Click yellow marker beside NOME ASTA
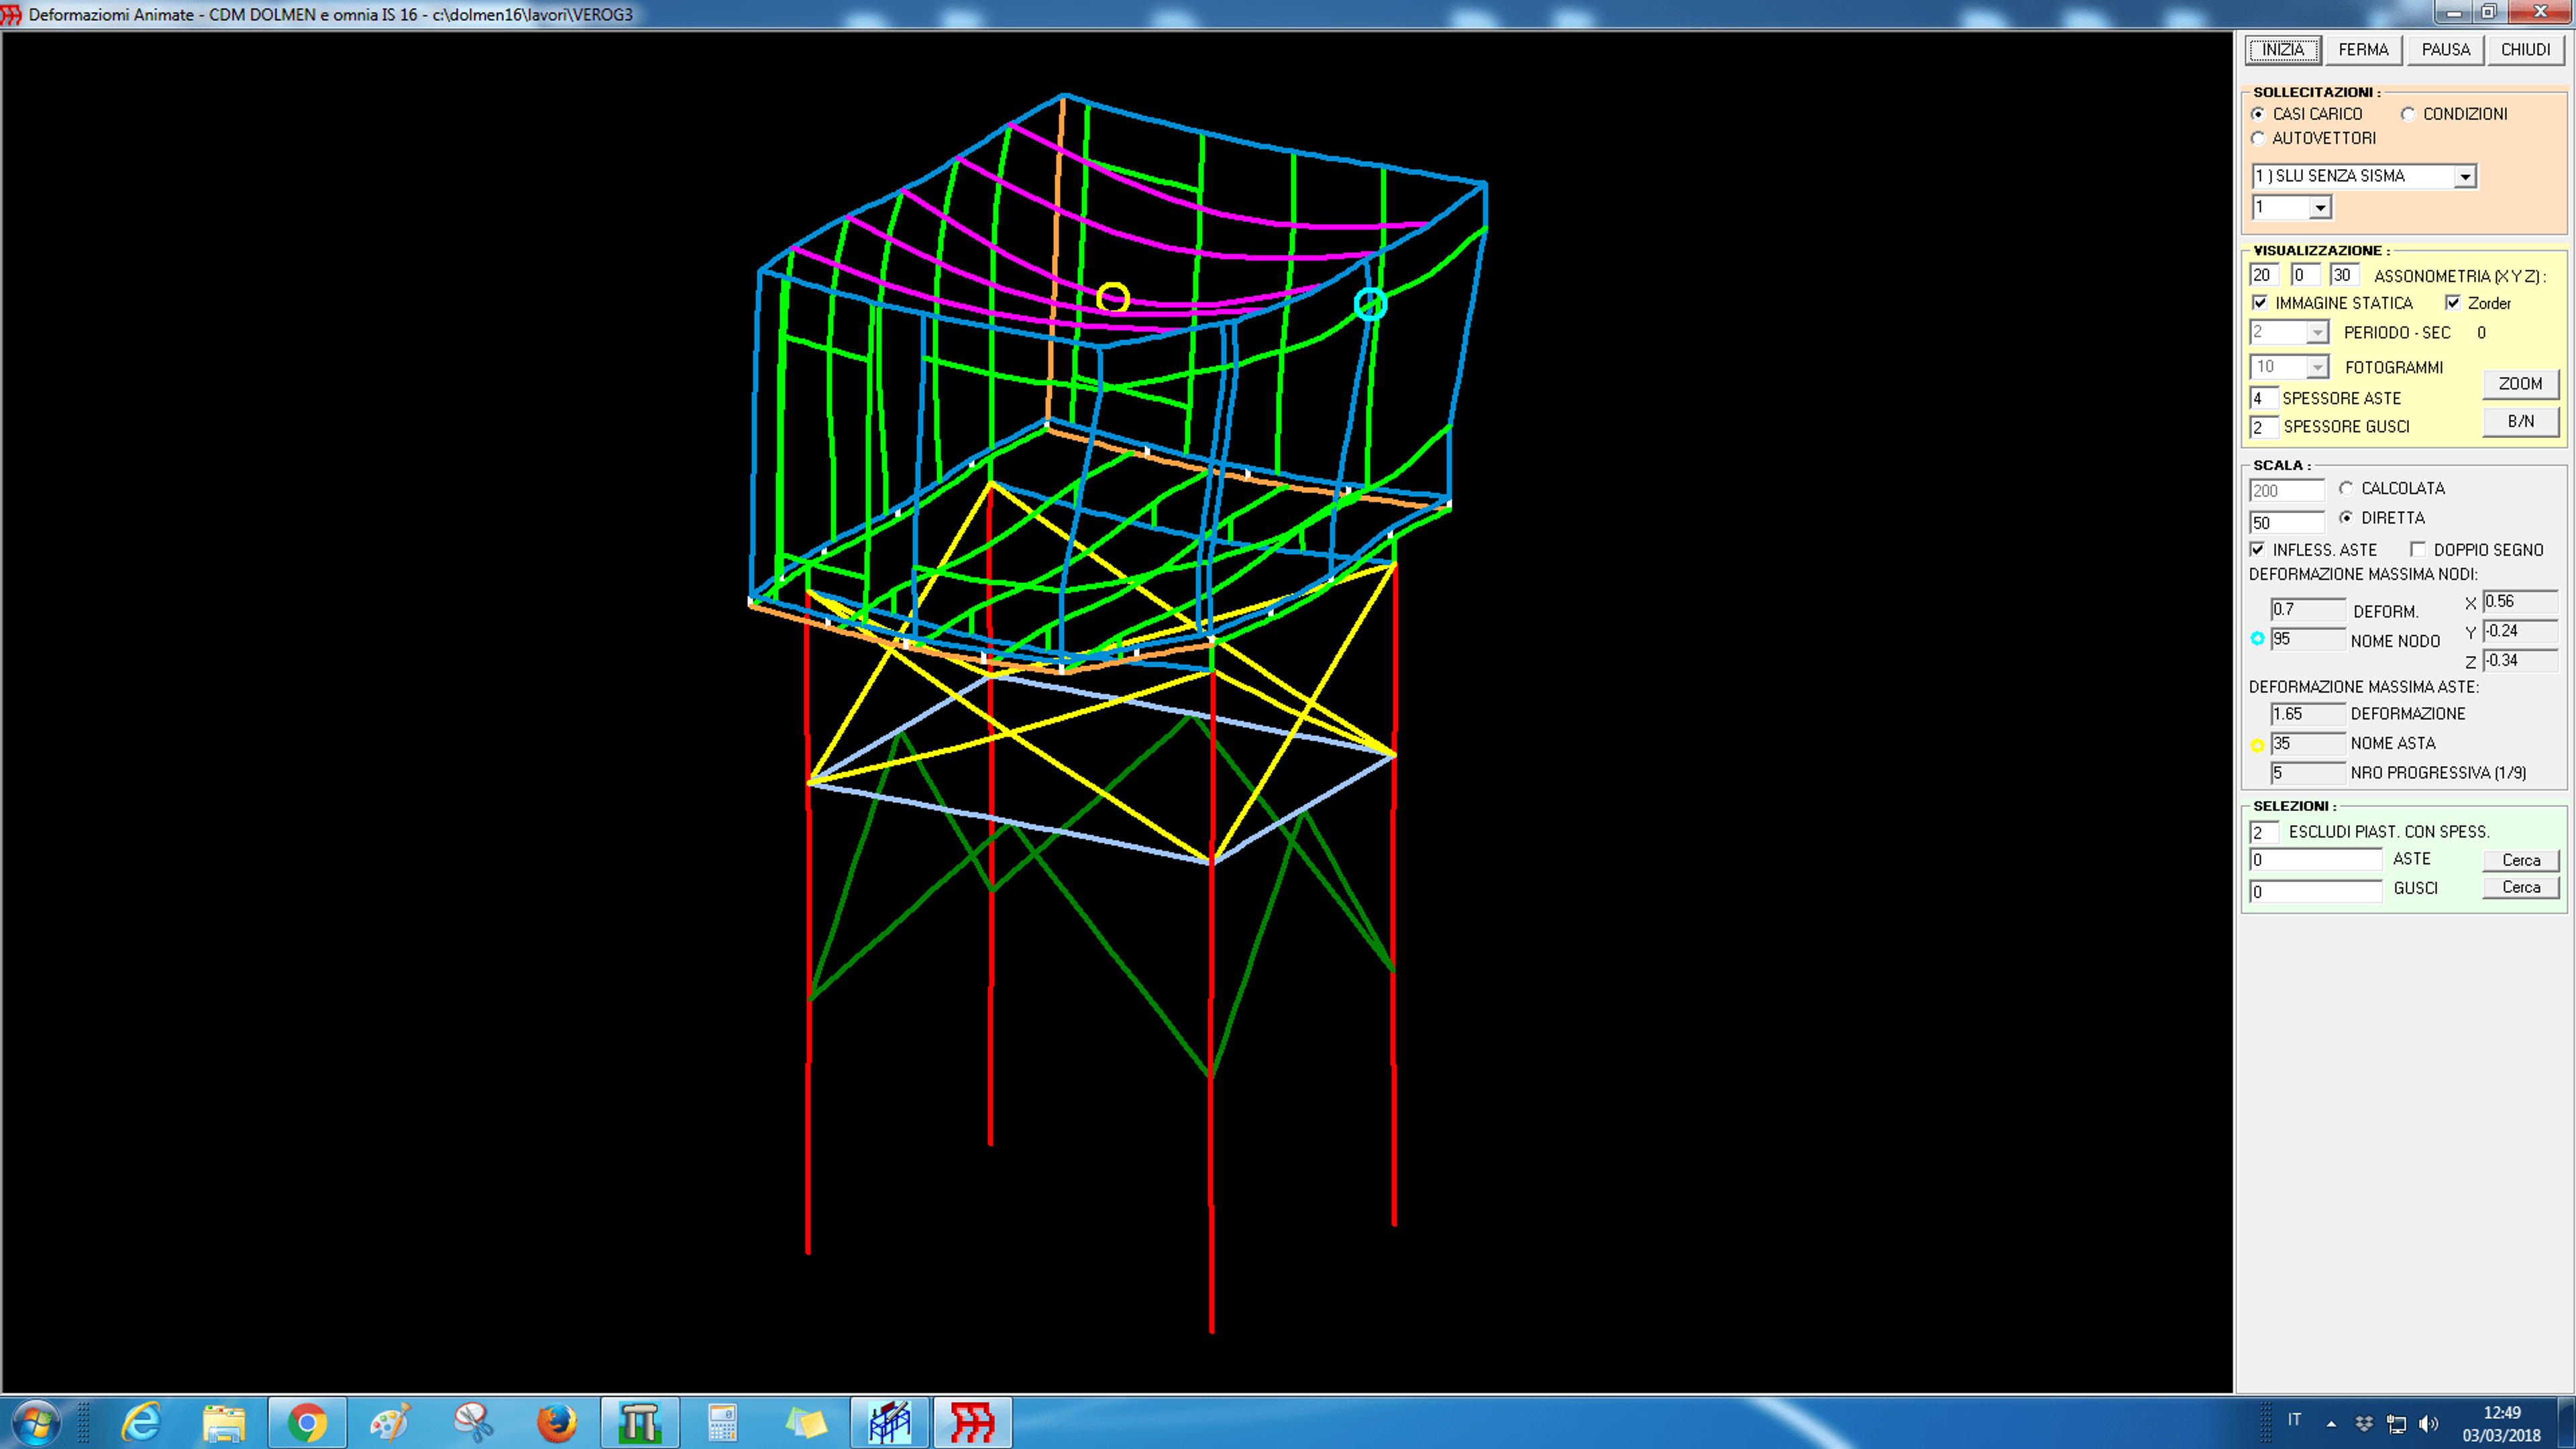 (x=2257, y=745)
